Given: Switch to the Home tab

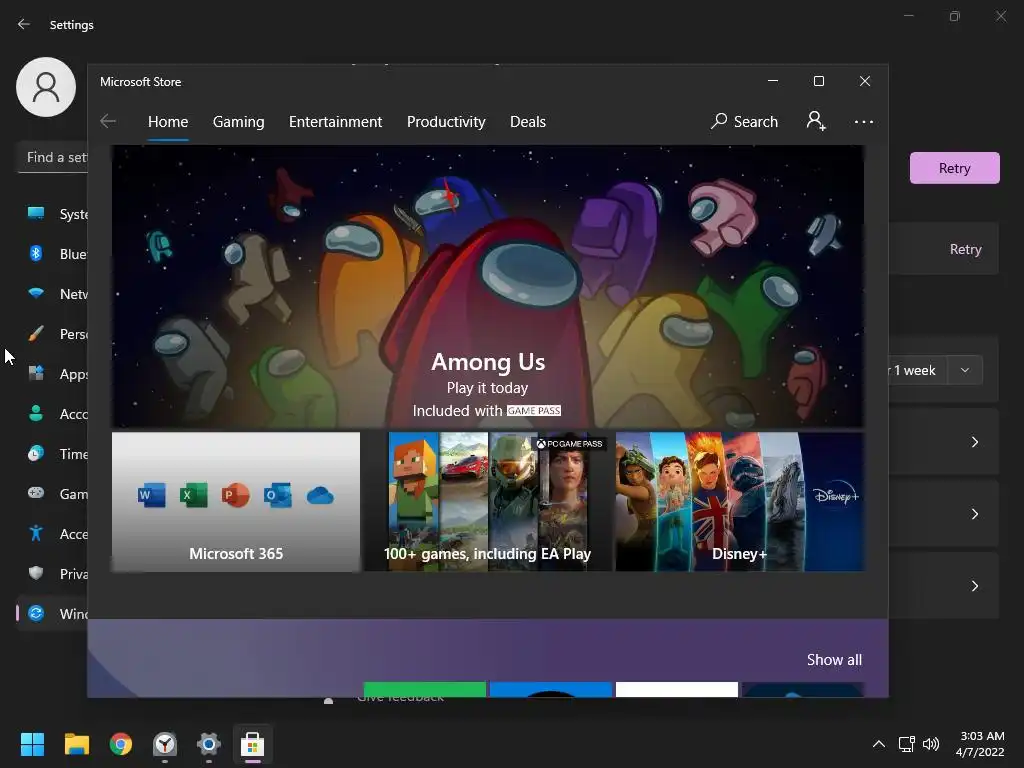Looking at the screenshot, I should click(168, 122).
